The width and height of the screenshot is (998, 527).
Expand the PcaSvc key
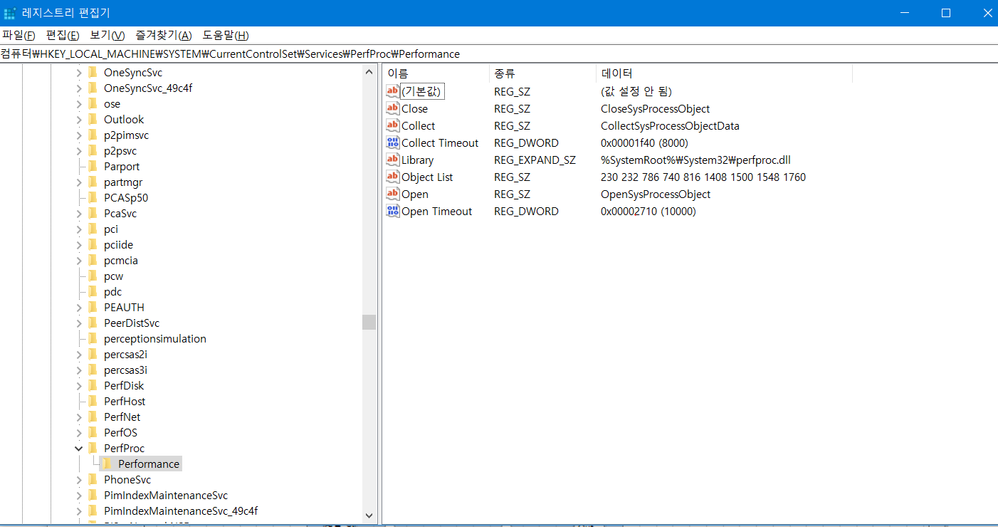[x=79, y=213]
